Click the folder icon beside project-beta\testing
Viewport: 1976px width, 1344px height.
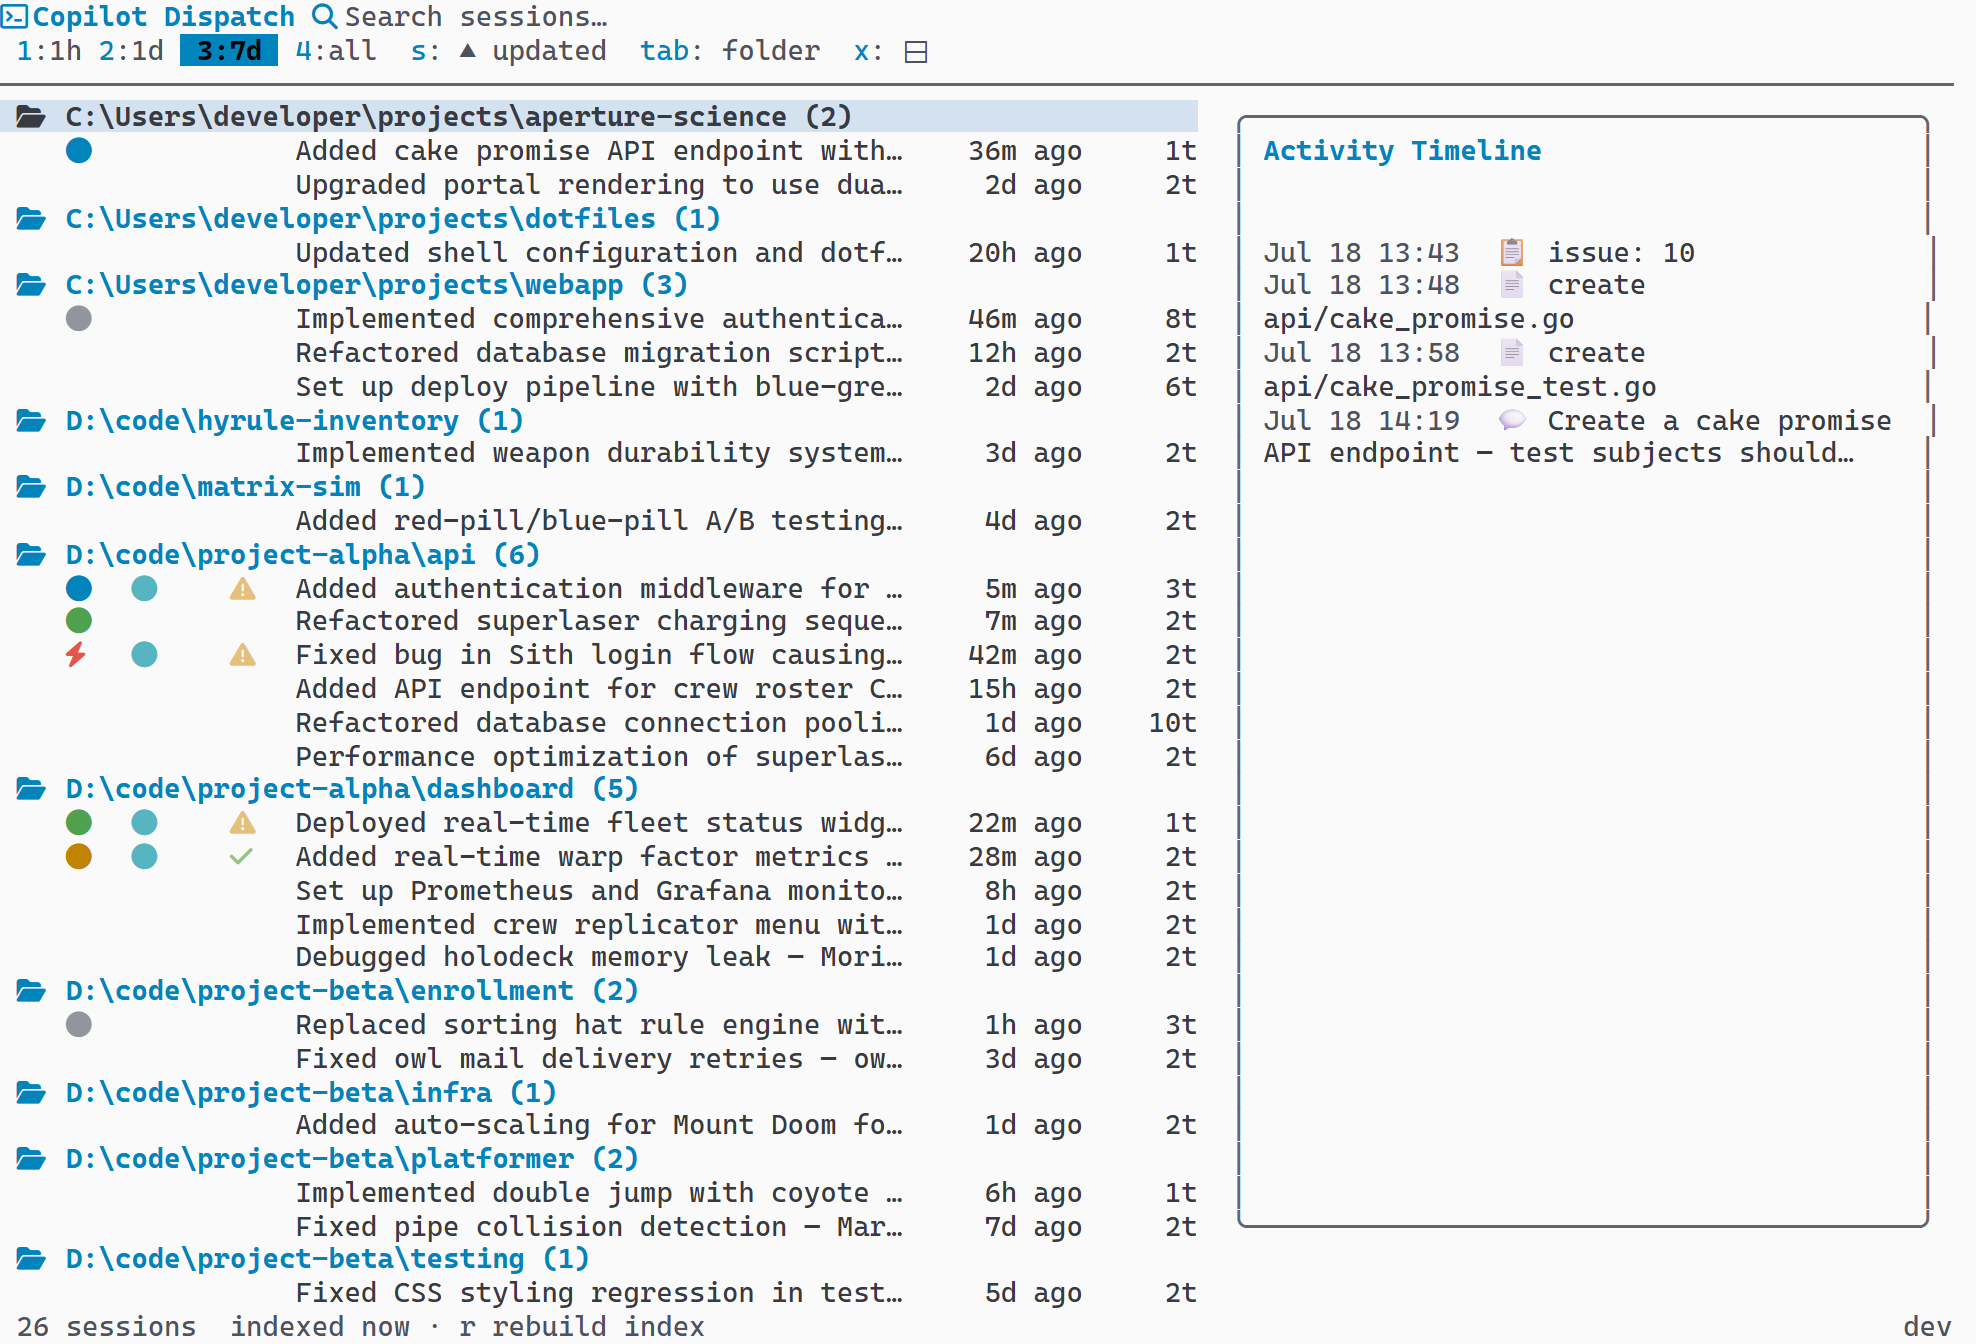coord(31,1259)
